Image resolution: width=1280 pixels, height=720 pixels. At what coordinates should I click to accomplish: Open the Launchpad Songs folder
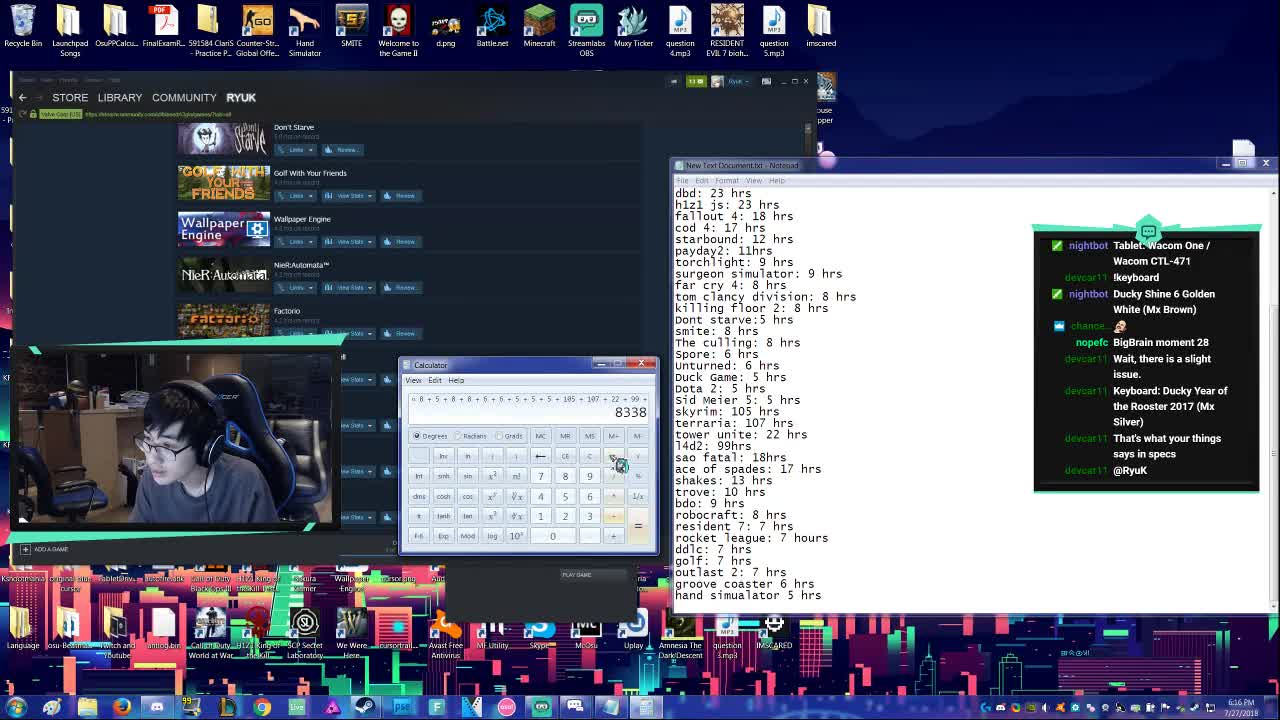click(70, 30)
